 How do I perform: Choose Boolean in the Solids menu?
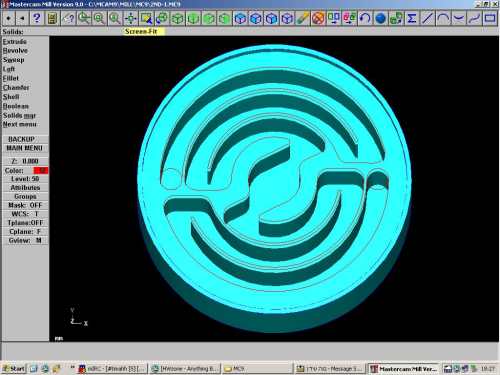pyautogui.click(x=16, y=106)
